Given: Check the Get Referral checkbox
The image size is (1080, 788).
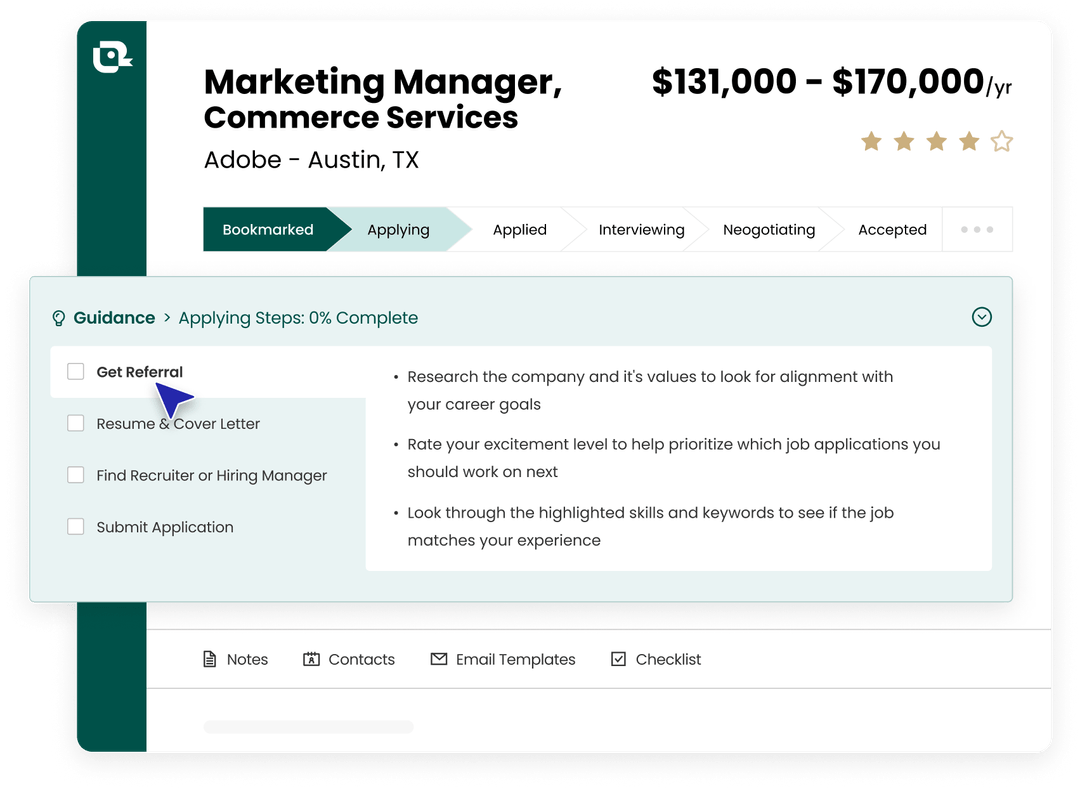Looking at the screenshot, I should click(x=75, y=371).
